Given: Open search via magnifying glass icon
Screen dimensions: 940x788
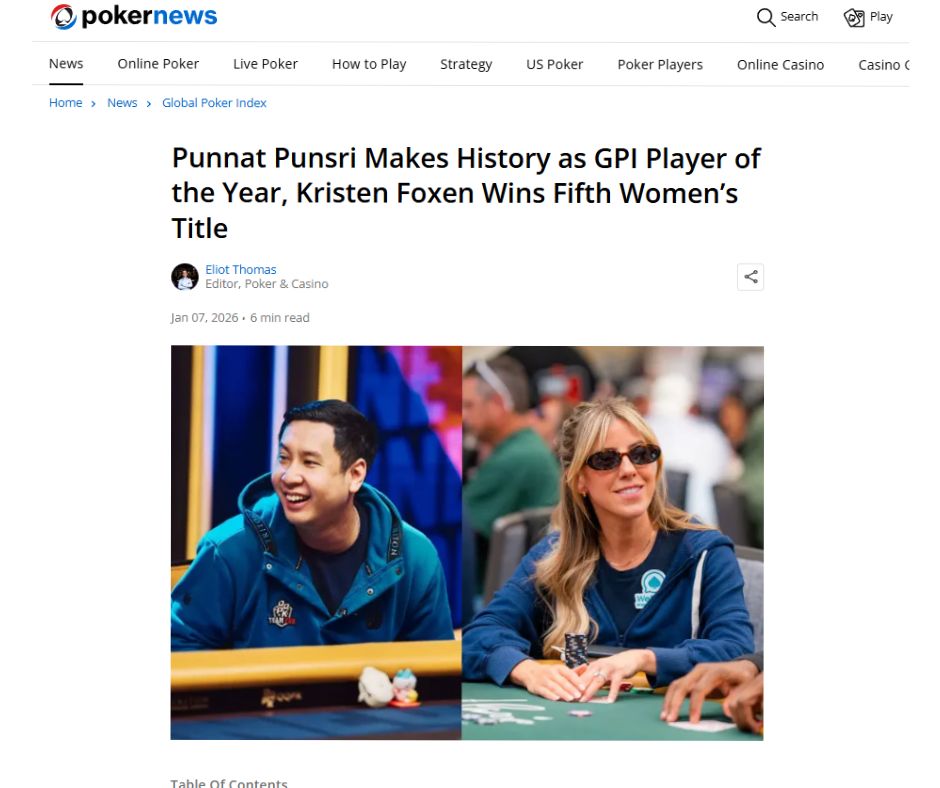Looking at the screenshot, I should [x=766, y=17].
